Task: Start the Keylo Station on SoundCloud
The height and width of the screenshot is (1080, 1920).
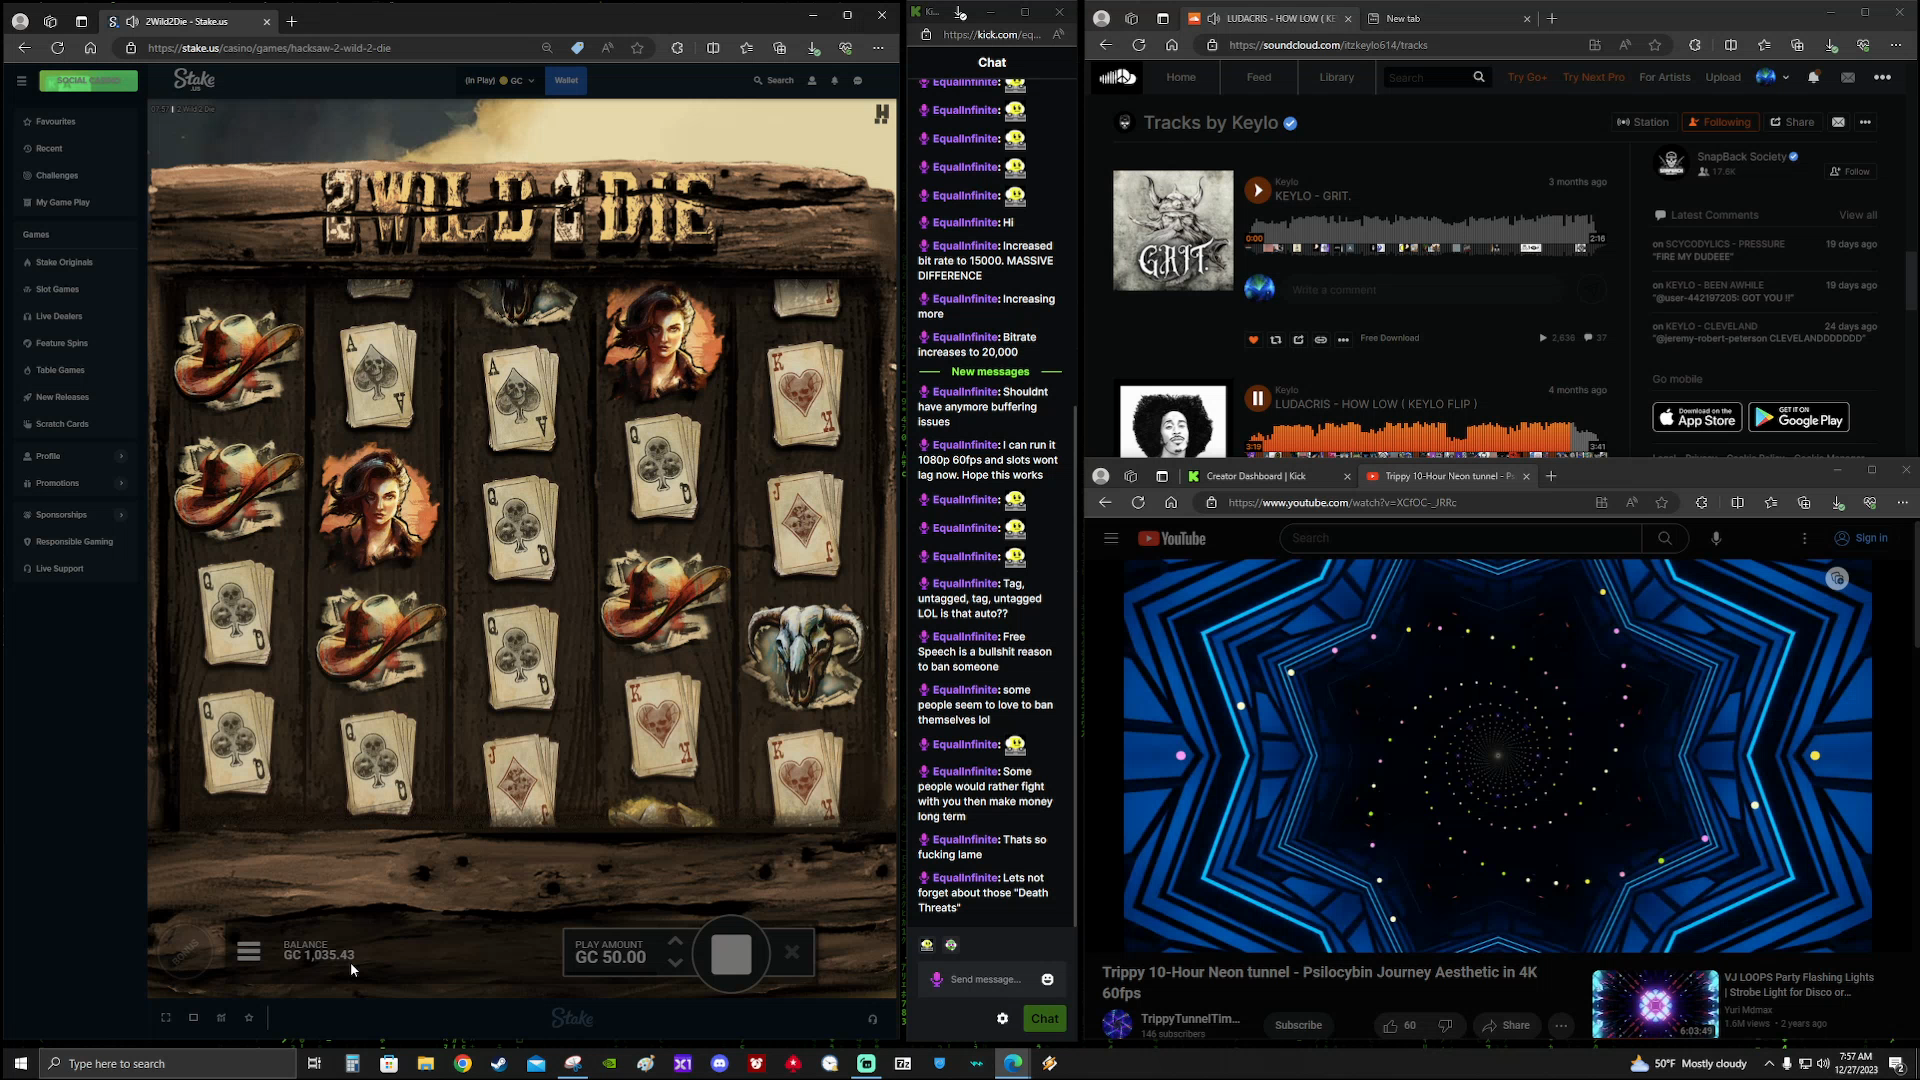Action: click(1642, 122)
